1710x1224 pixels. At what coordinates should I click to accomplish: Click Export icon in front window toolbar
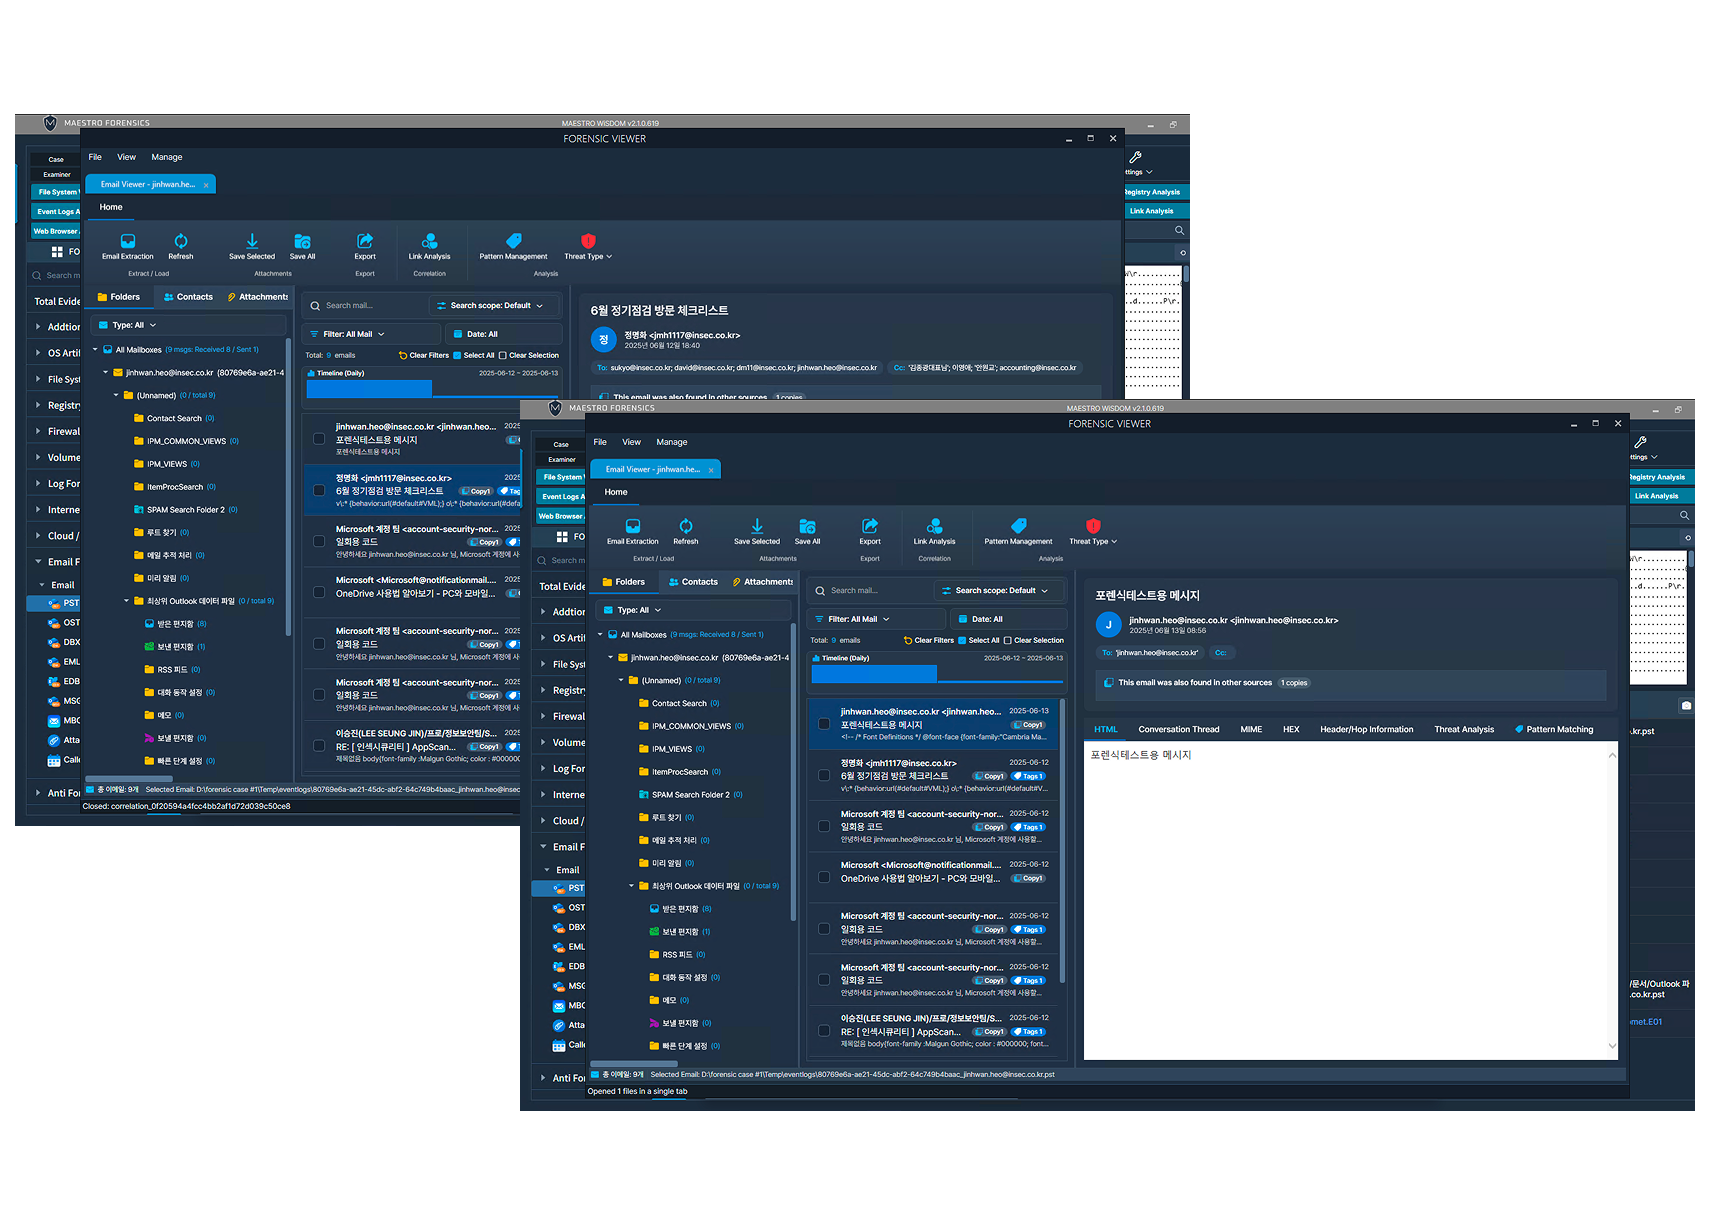[x=870, y=526]
